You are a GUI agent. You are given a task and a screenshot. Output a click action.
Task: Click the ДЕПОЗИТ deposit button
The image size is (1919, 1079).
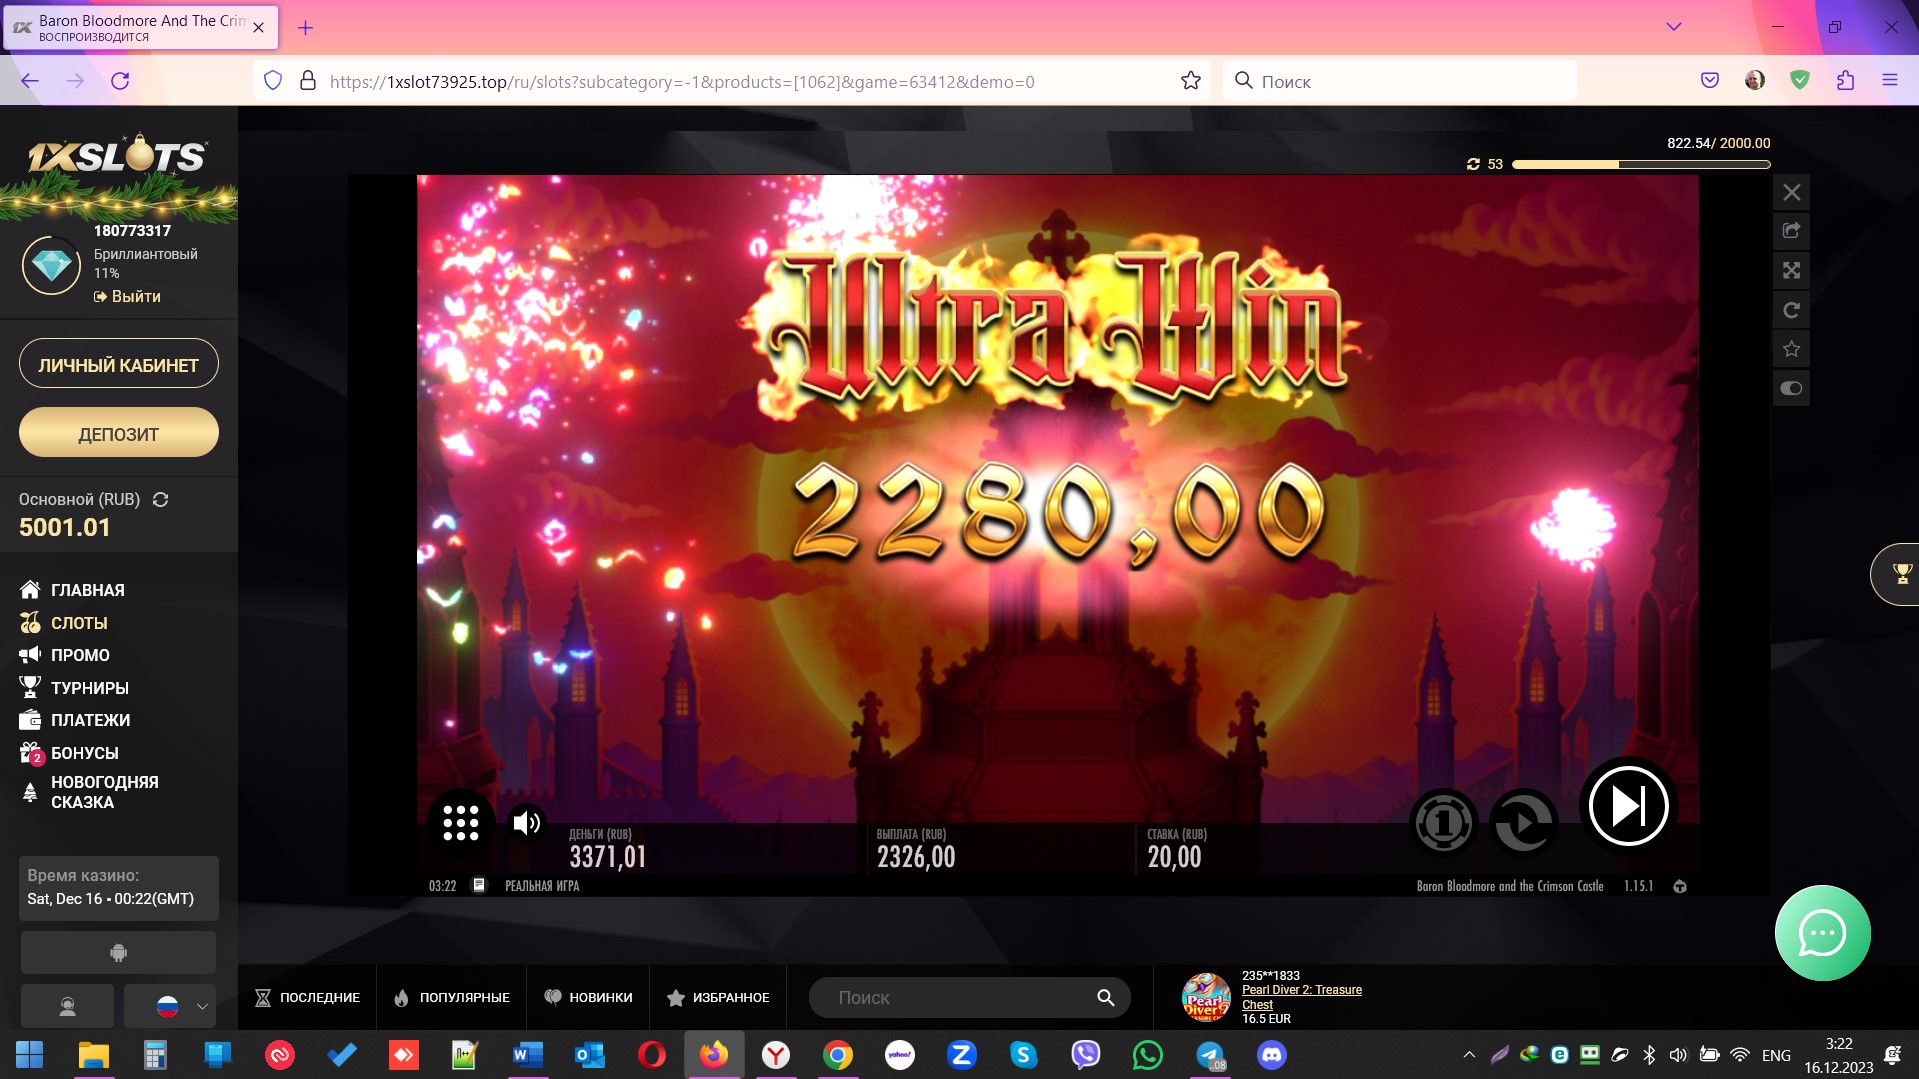118,433
